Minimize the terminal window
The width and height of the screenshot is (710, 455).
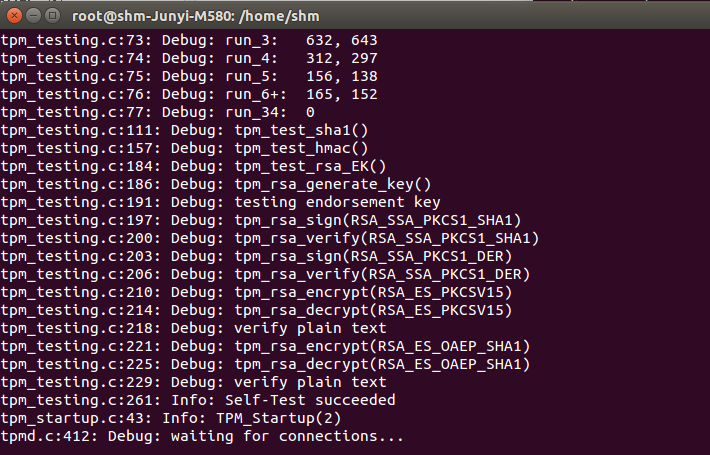pos(34,16)
